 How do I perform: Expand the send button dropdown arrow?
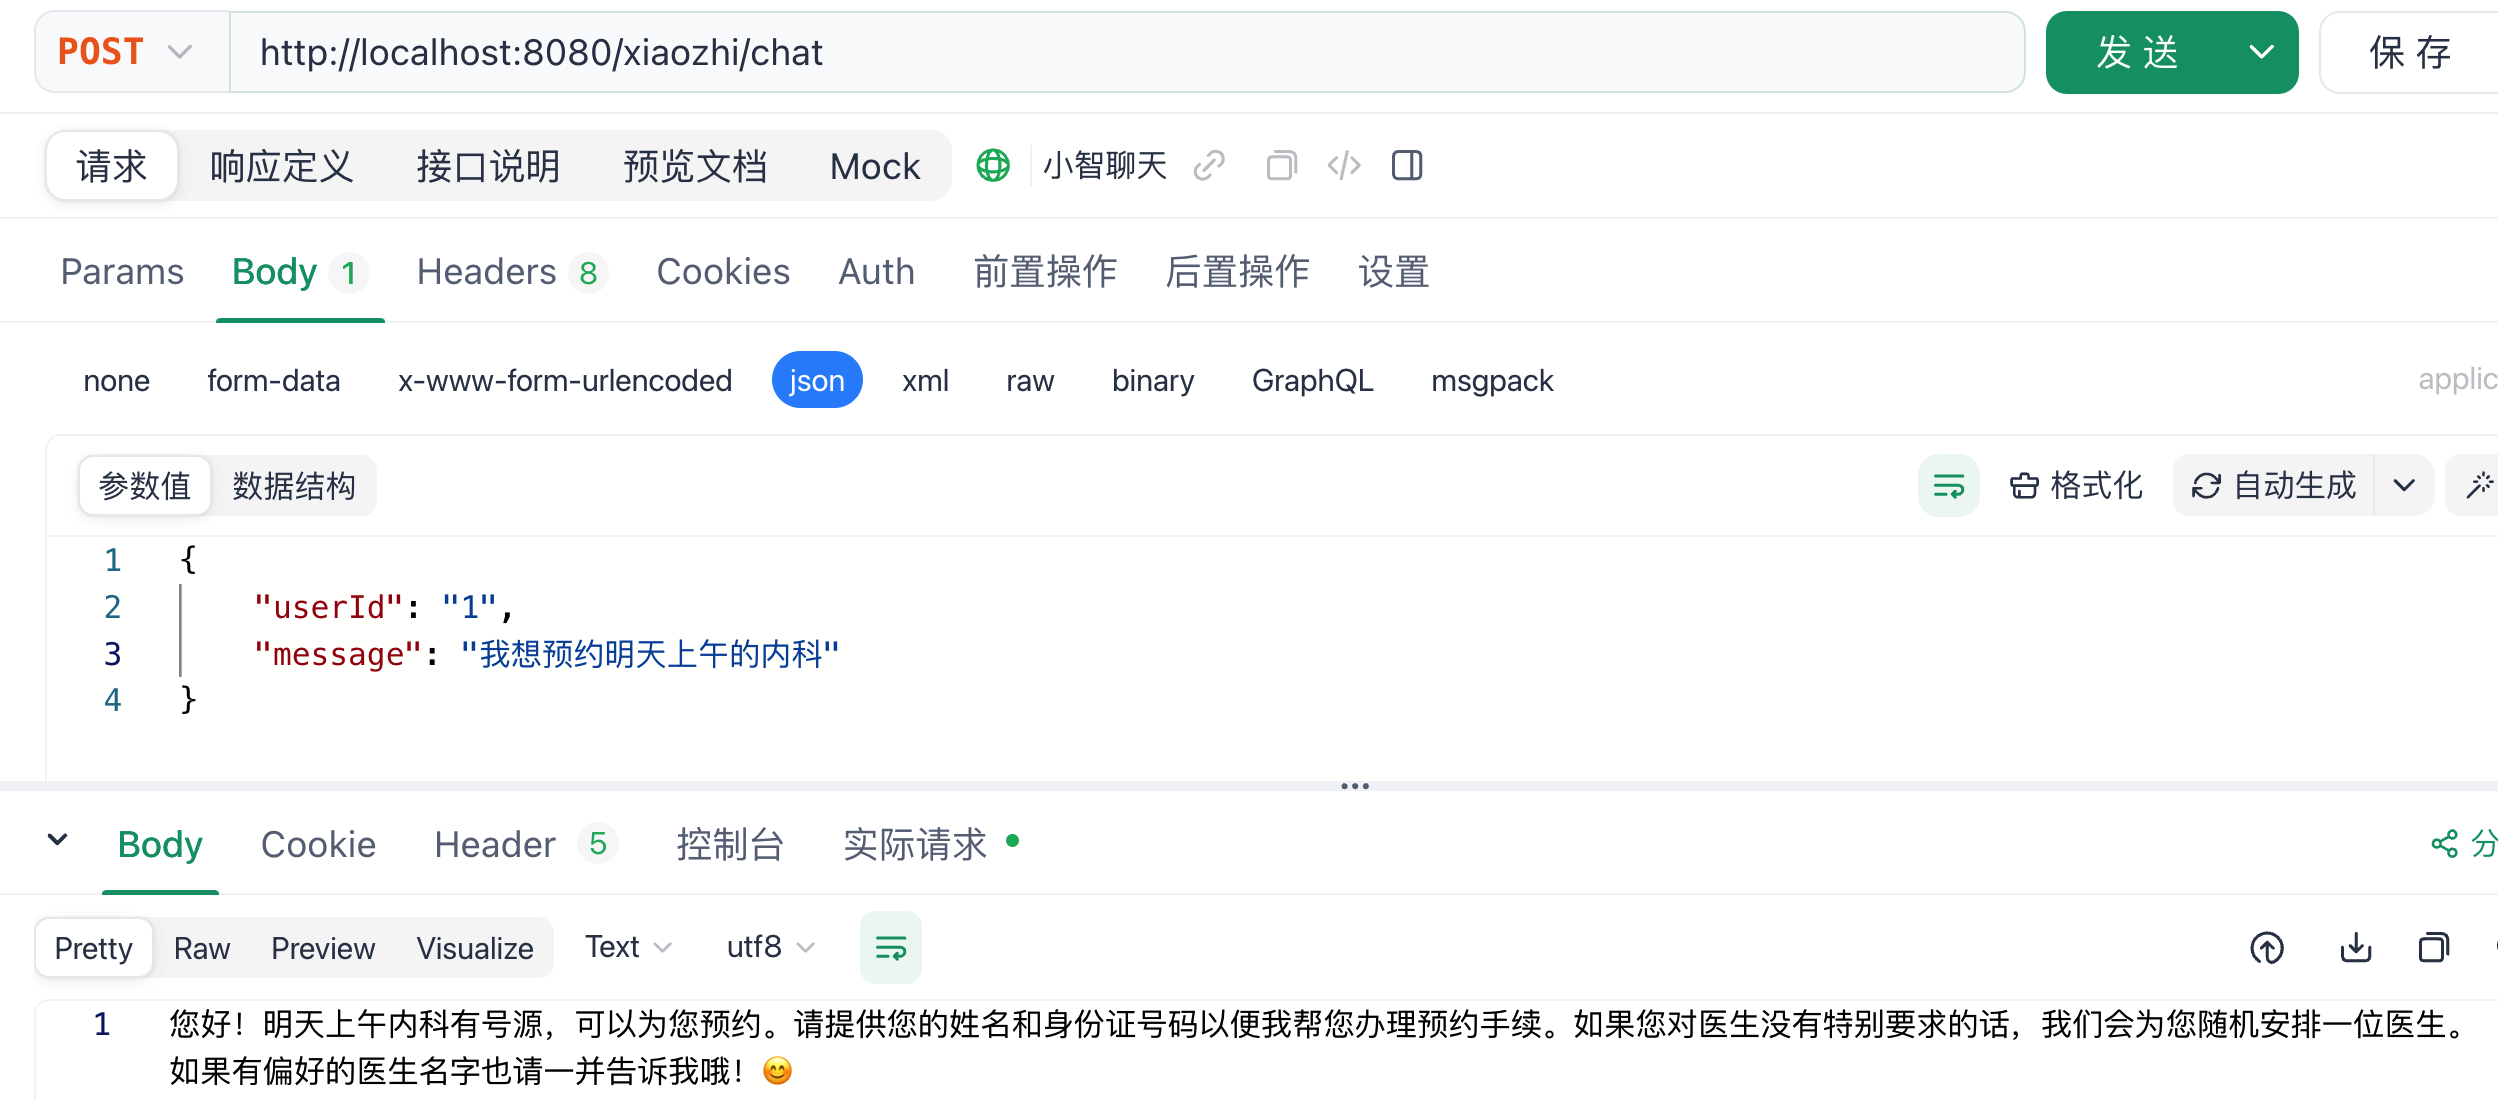(2261, 52)
